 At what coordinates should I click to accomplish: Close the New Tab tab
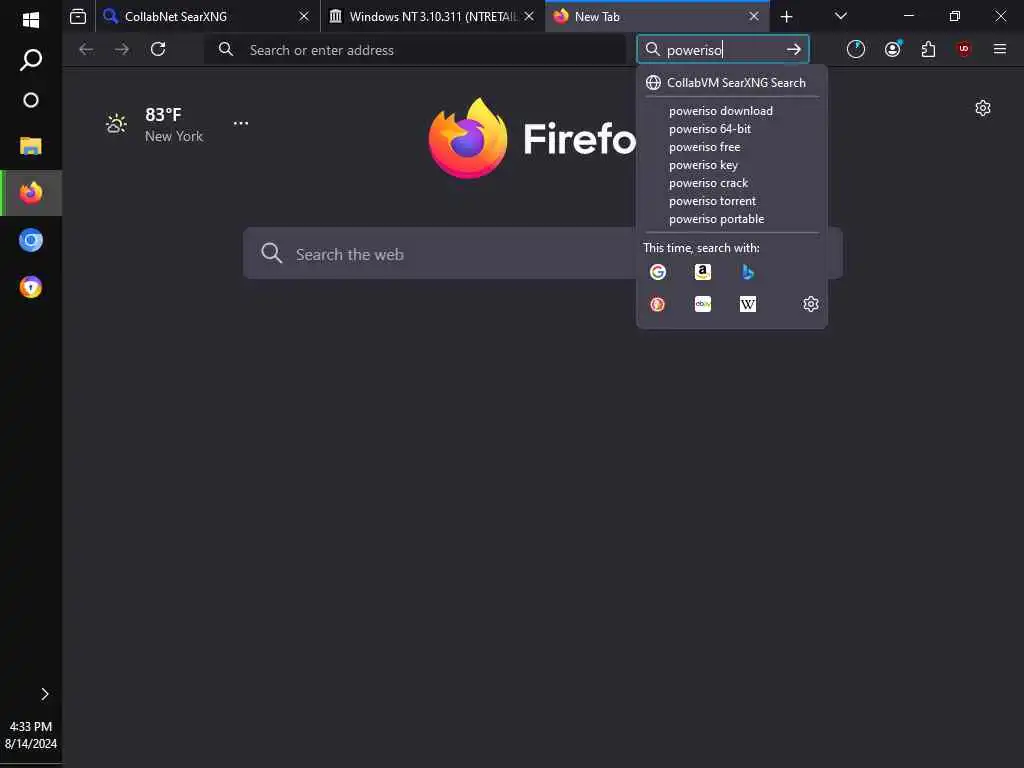coord(754,16)
